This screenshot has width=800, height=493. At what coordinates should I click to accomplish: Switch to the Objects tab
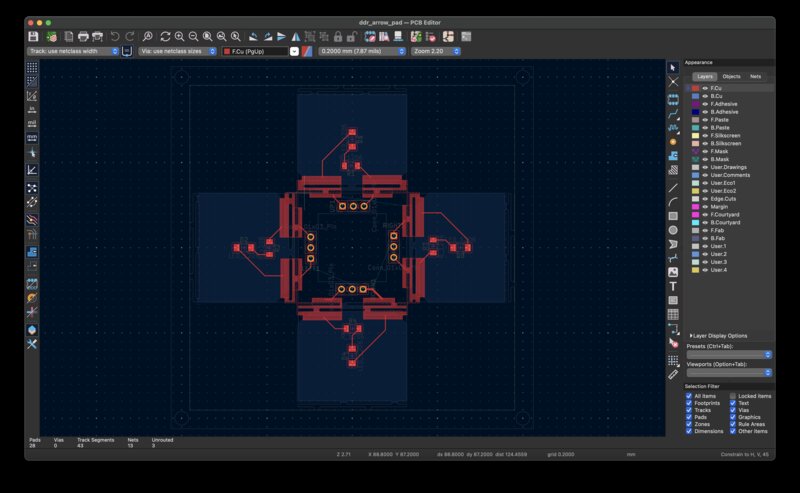click(731, 76)
